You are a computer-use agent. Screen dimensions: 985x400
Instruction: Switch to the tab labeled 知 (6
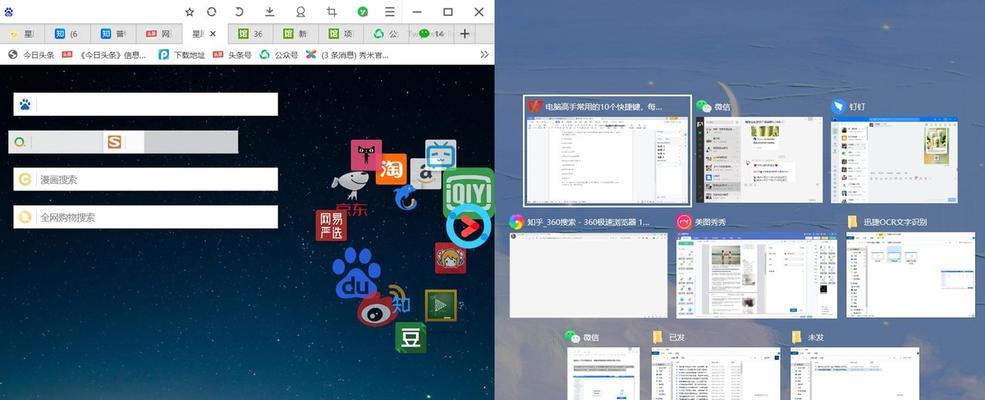point(67,34)
